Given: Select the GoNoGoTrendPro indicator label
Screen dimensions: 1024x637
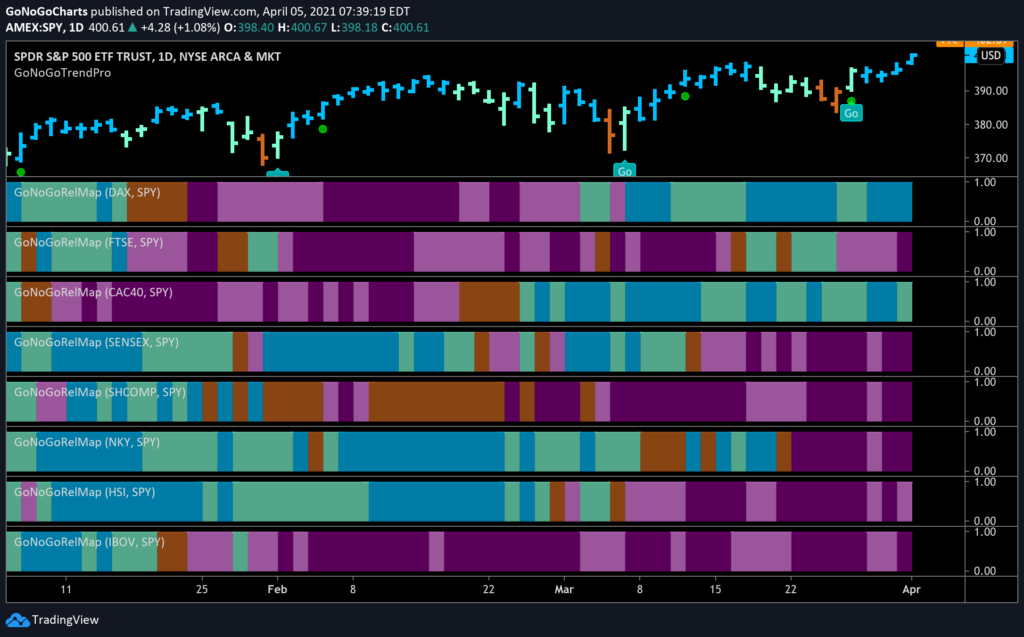Looking at the screenshot, I should click(x=63, y=73).
